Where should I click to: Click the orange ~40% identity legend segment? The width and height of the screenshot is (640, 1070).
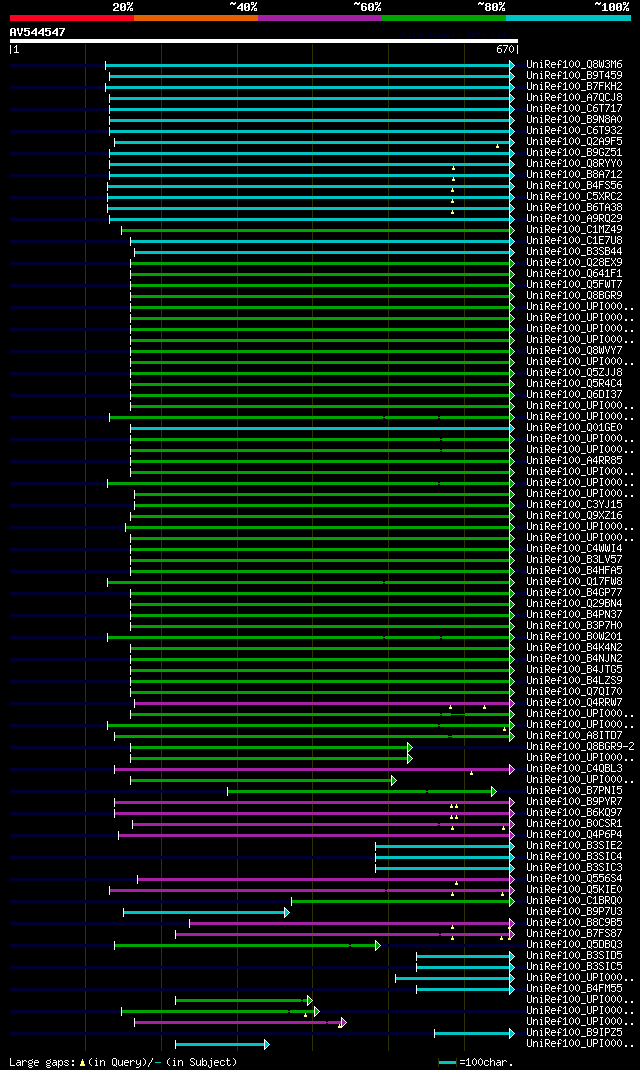[196, 18]
